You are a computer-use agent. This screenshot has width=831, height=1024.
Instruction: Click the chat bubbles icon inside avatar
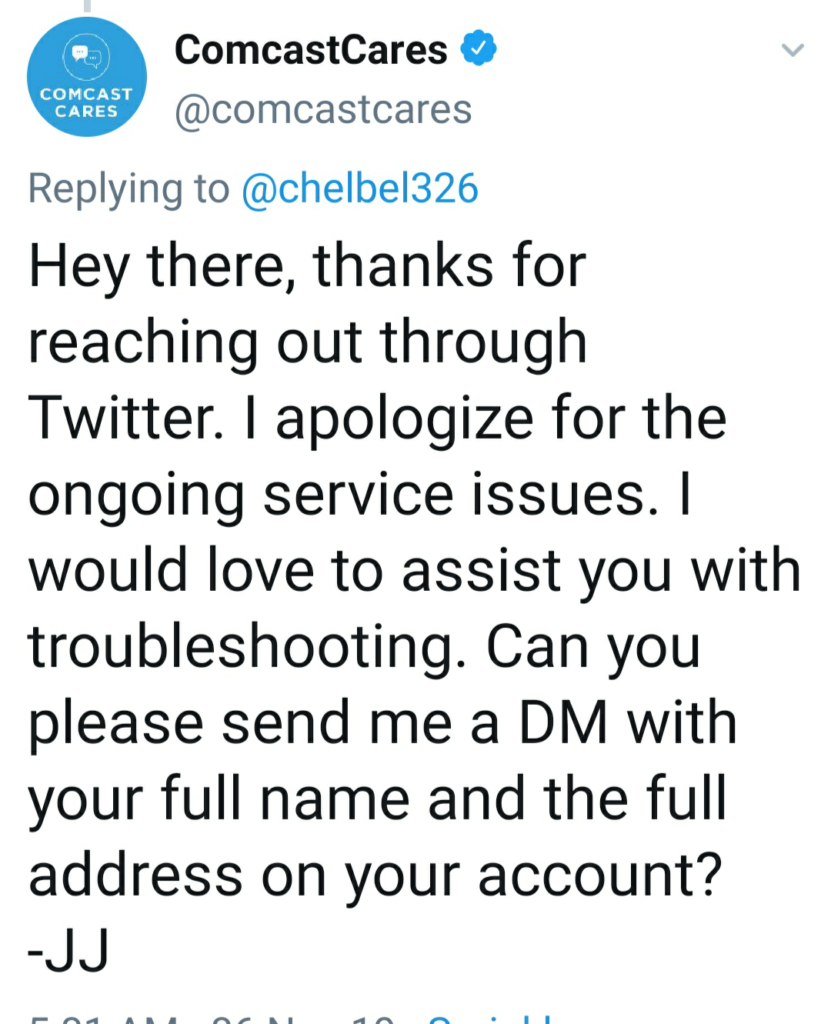pos(86,56)
